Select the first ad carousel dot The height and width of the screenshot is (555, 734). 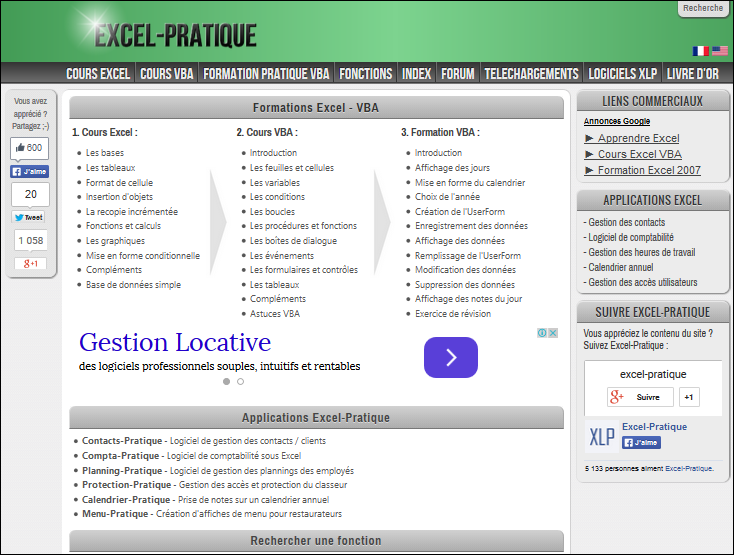click(227, 381)
